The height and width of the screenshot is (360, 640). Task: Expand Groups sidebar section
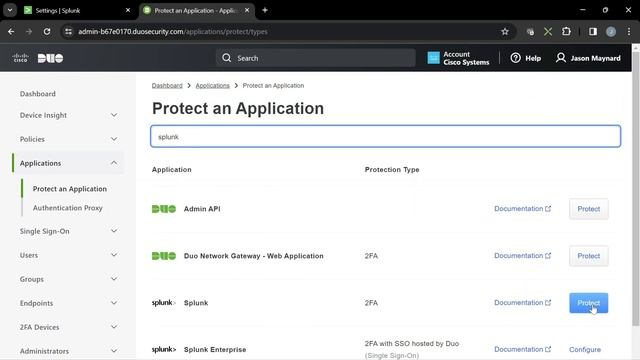(68, 279)
